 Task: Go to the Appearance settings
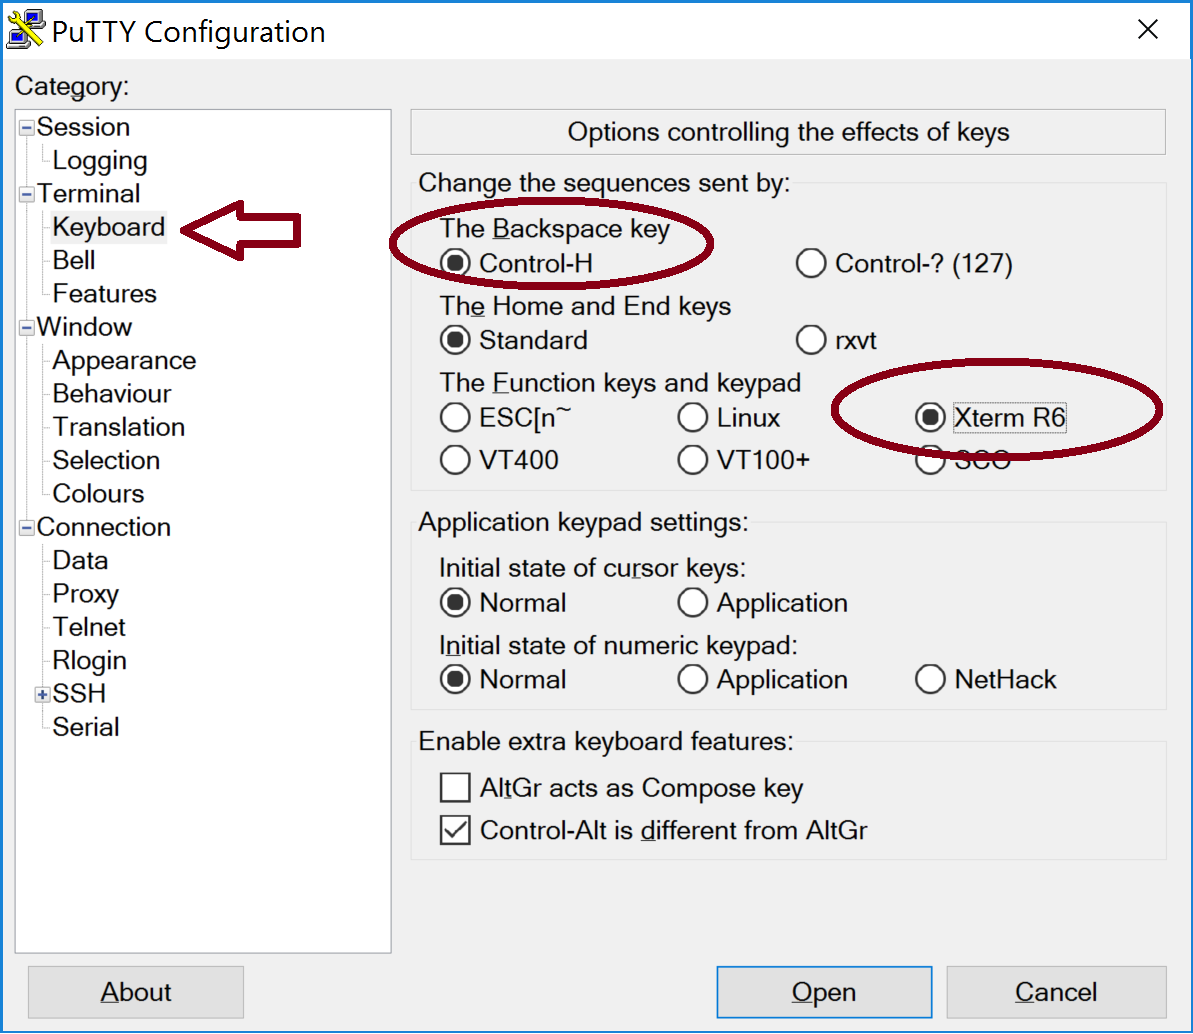point(124,361)
